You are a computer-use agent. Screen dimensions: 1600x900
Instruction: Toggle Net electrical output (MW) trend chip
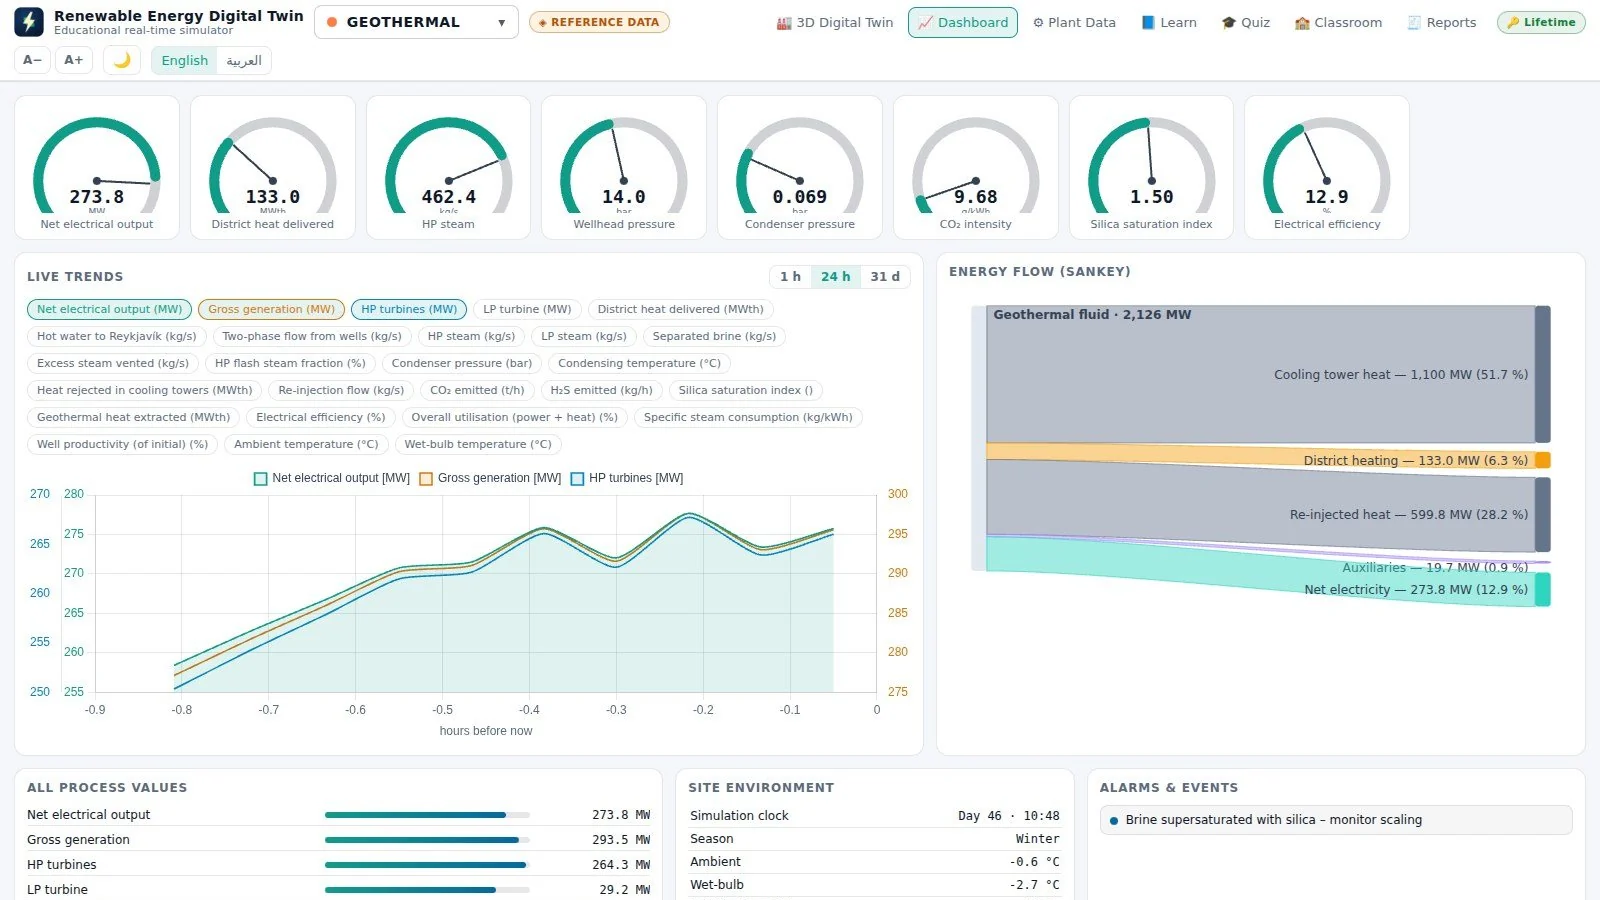click(x=110, y=309)
